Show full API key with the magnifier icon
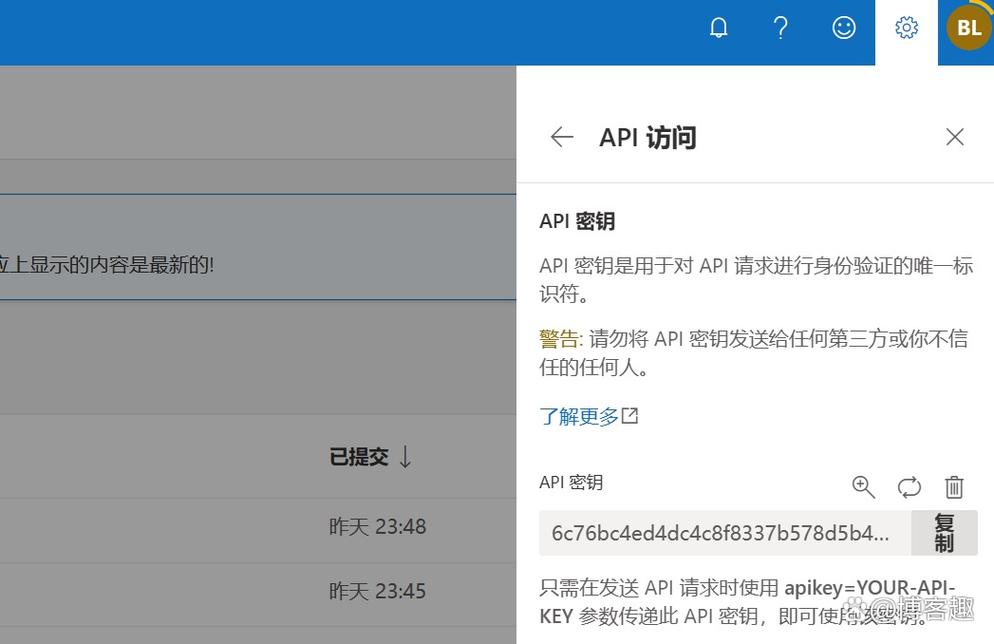 [x=863, y=487]
